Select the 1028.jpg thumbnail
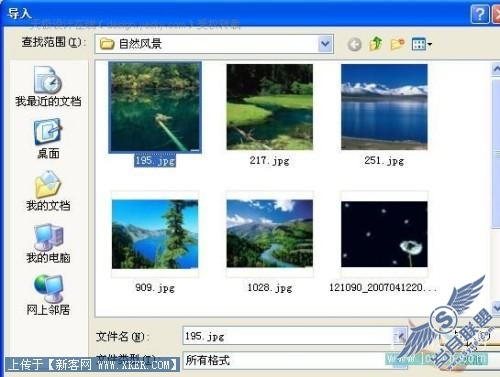 click(269, 234)
